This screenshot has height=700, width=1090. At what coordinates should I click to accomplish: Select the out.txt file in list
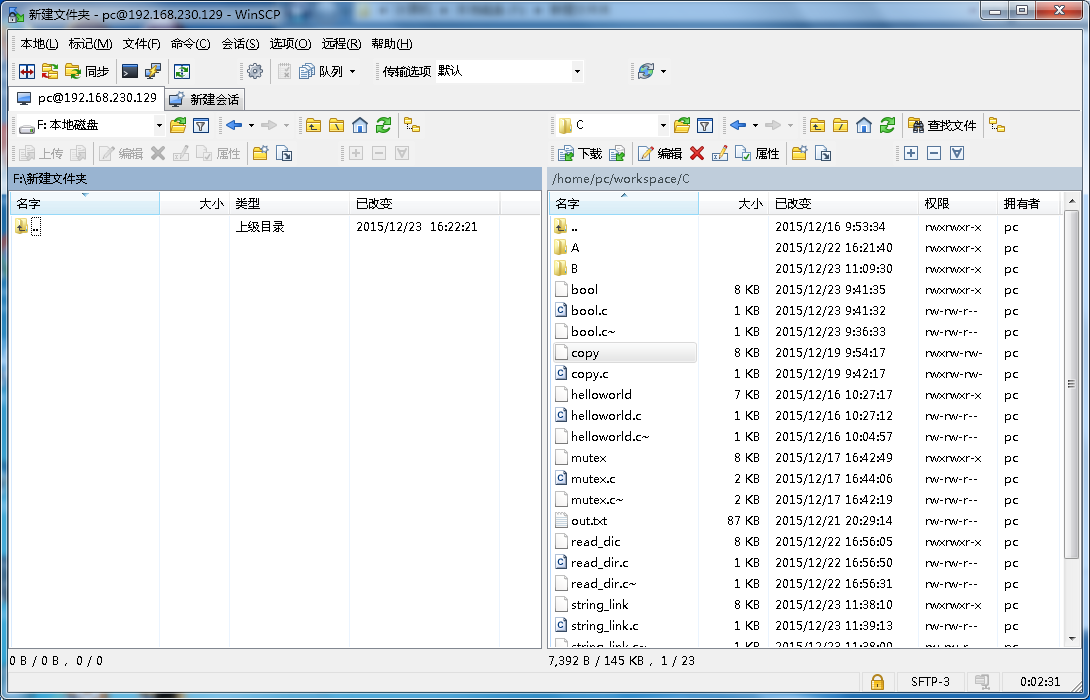tap(589, 521)
